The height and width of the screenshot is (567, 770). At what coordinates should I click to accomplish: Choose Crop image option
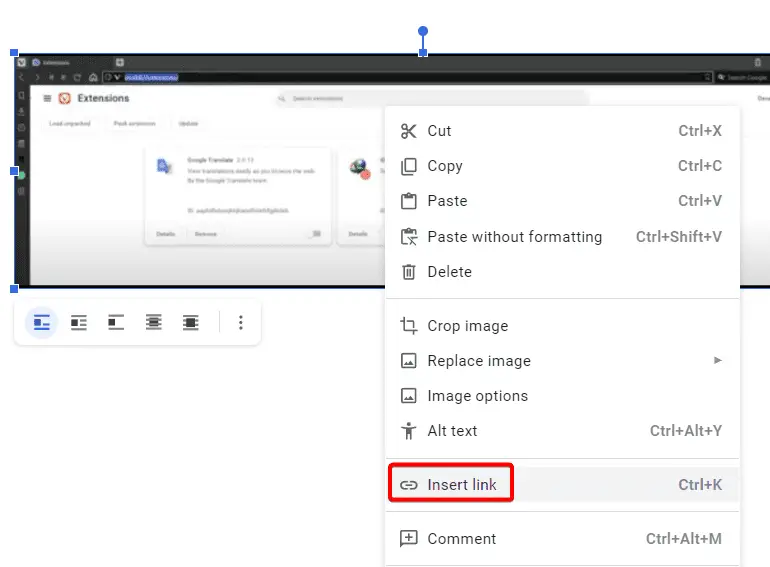pyautogui.click(x=562, y=325)
